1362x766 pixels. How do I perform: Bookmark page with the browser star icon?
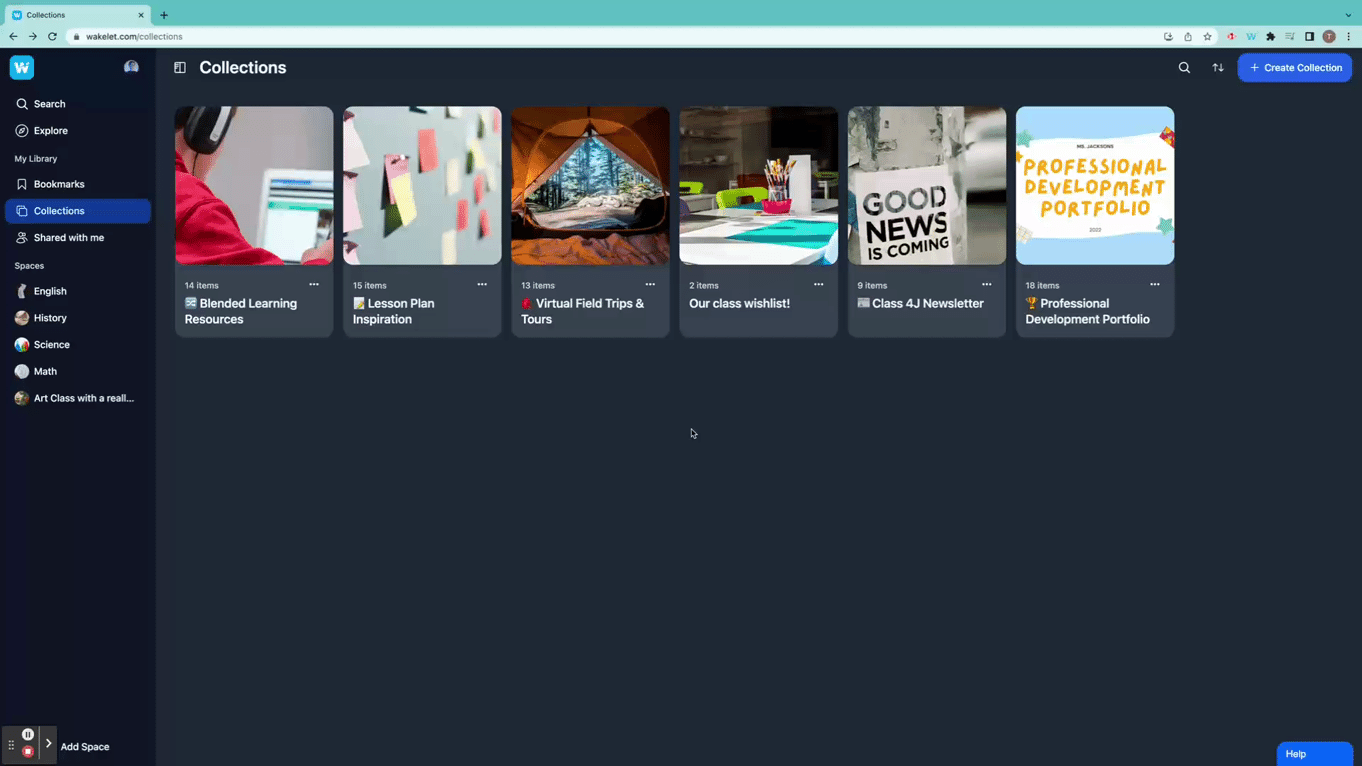(1207, 37)
